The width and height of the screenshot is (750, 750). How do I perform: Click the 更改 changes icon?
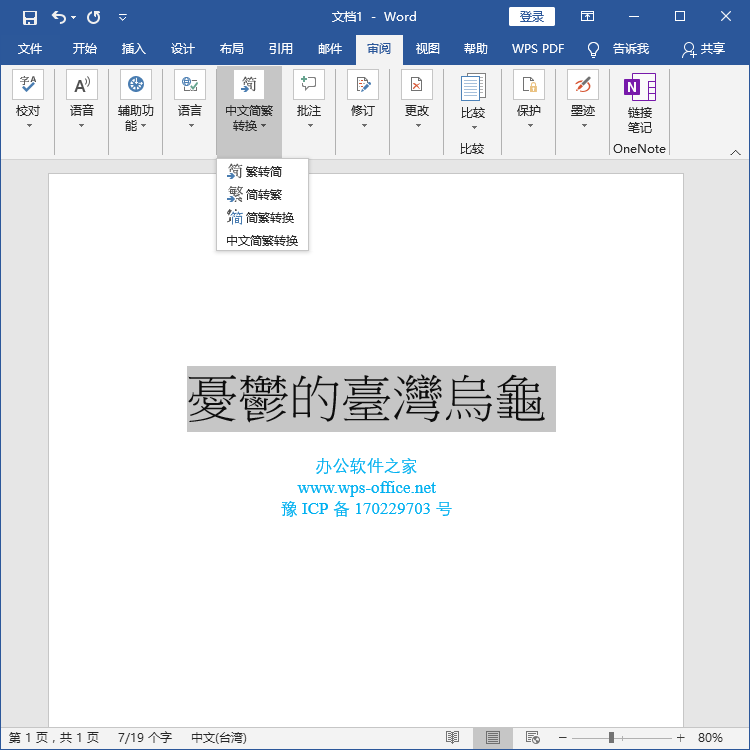point(417,85)
